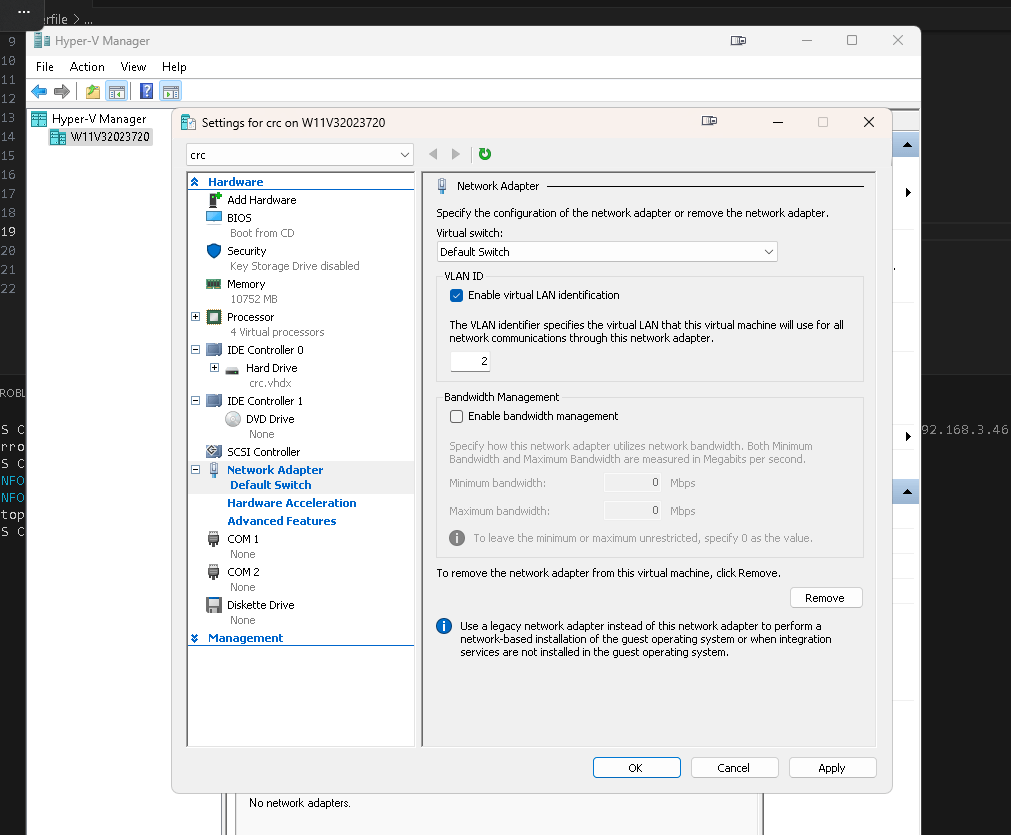Click the OK button

(x=636, y=768)
